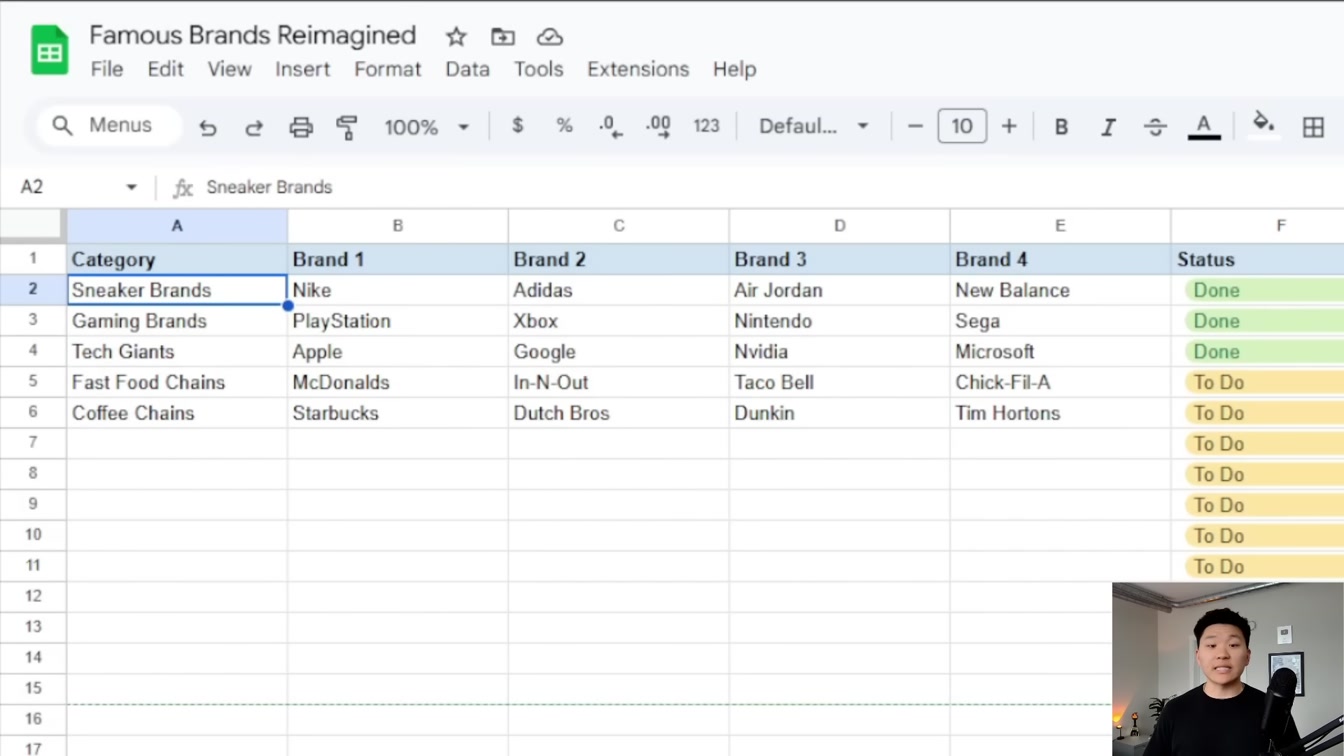Select row 5 header

(x=33, y=382)
